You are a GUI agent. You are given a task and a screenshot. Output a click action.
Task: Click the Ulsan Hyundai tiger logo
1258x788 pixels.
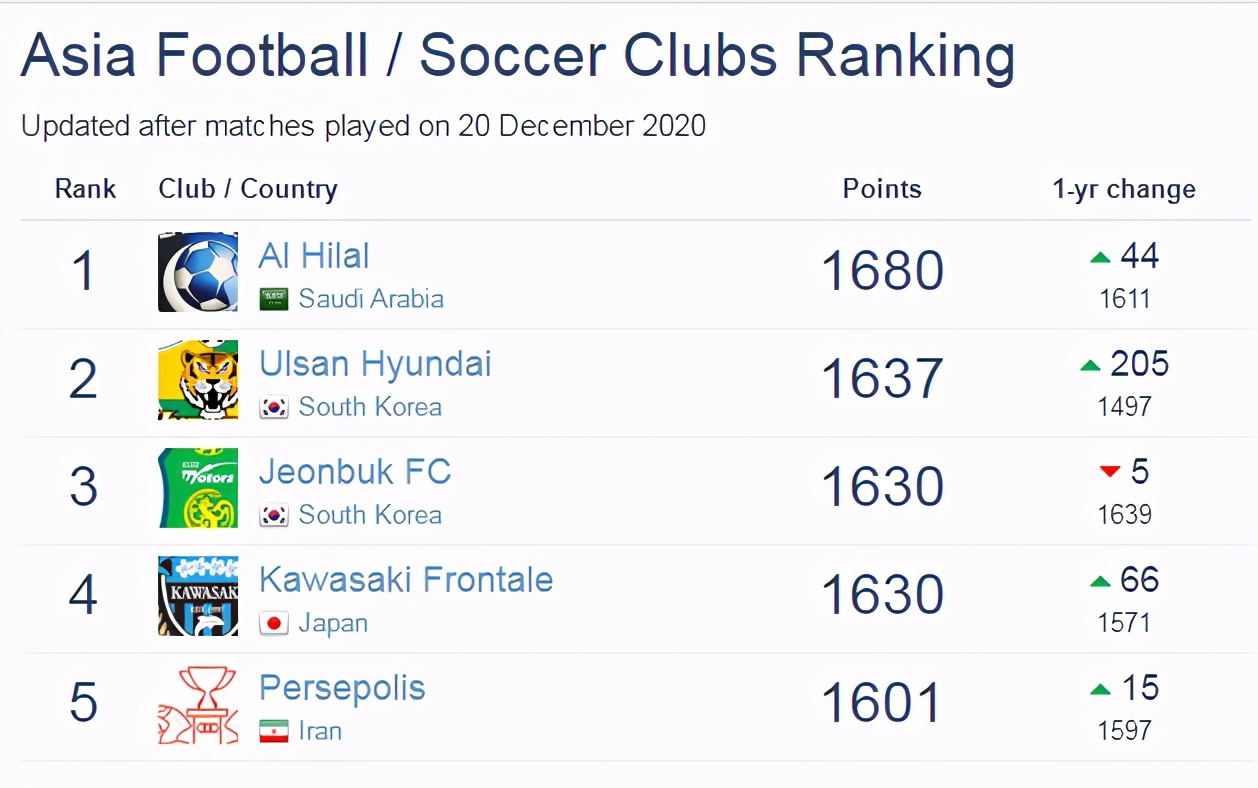[x=198, y=380]
